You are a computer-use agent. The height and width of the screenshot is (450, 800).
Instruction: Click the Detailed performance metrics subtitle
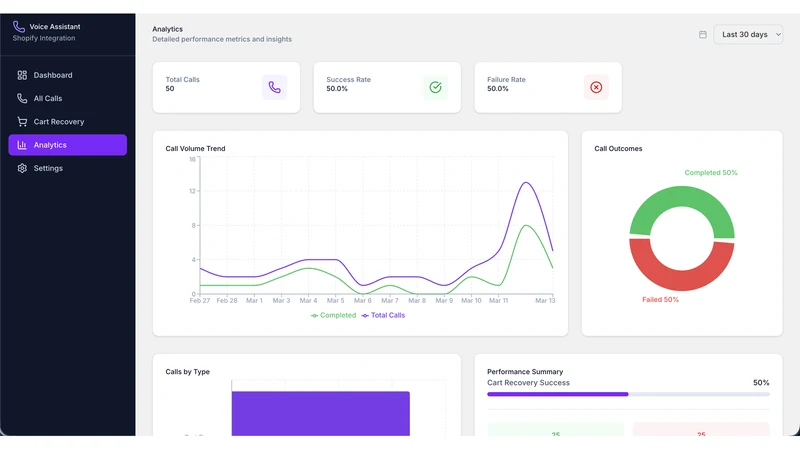coord(222,39)
